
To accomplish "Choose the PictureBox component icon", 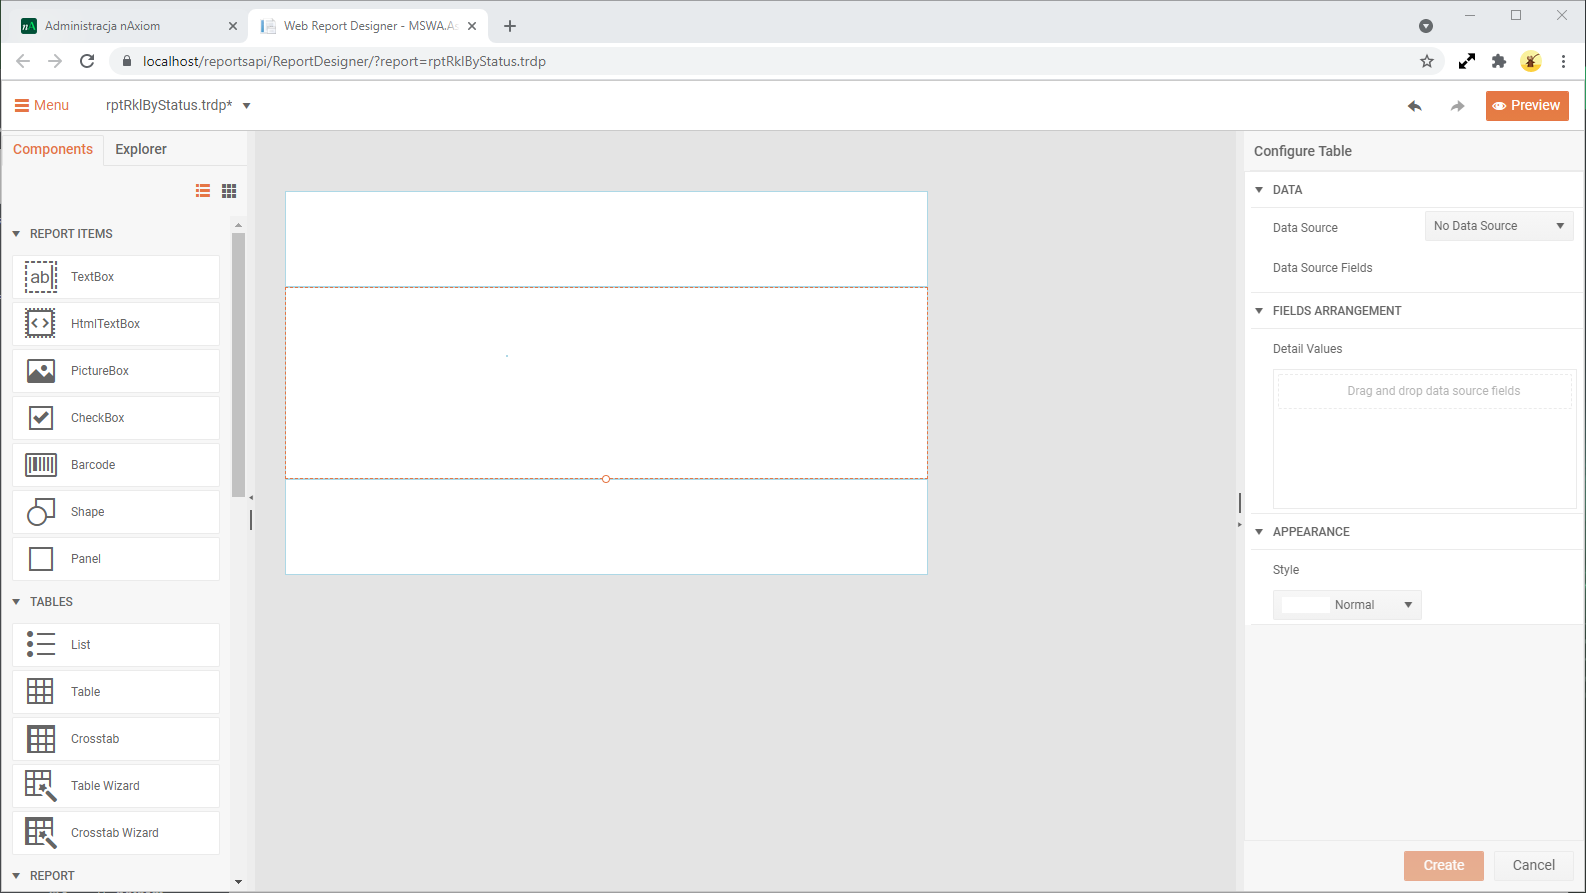I will [x=41, y=371].
